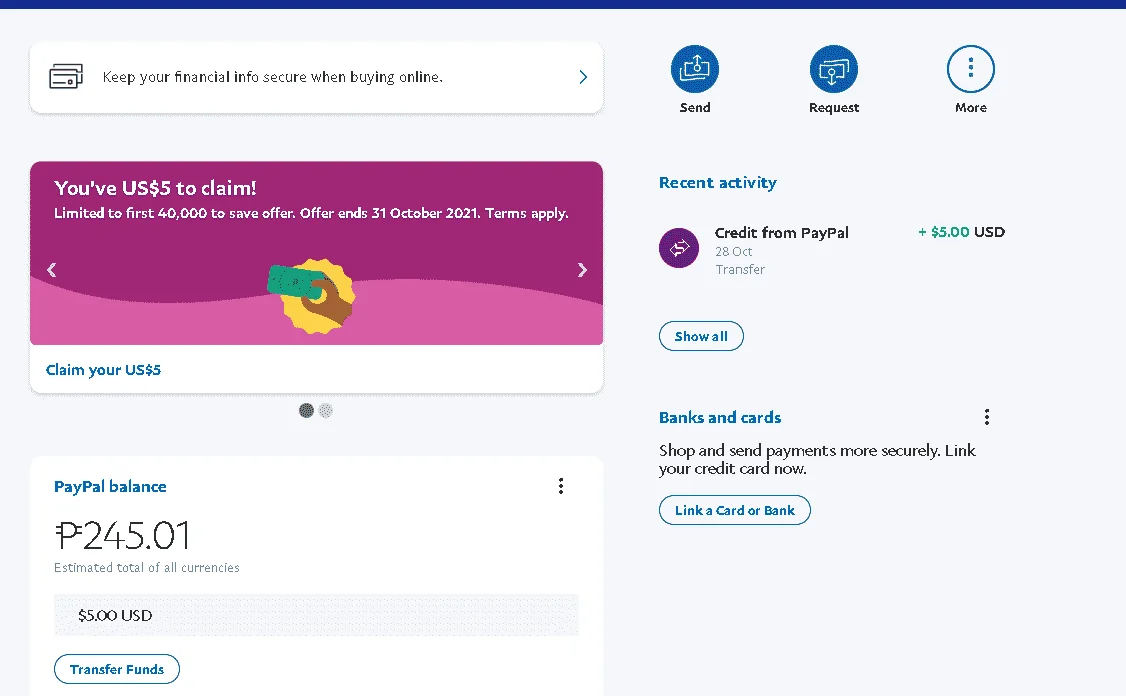The height and width of the screenshot is (696, 1126).
Task: Click the Transfer Funds button
Action: point(116,669)
